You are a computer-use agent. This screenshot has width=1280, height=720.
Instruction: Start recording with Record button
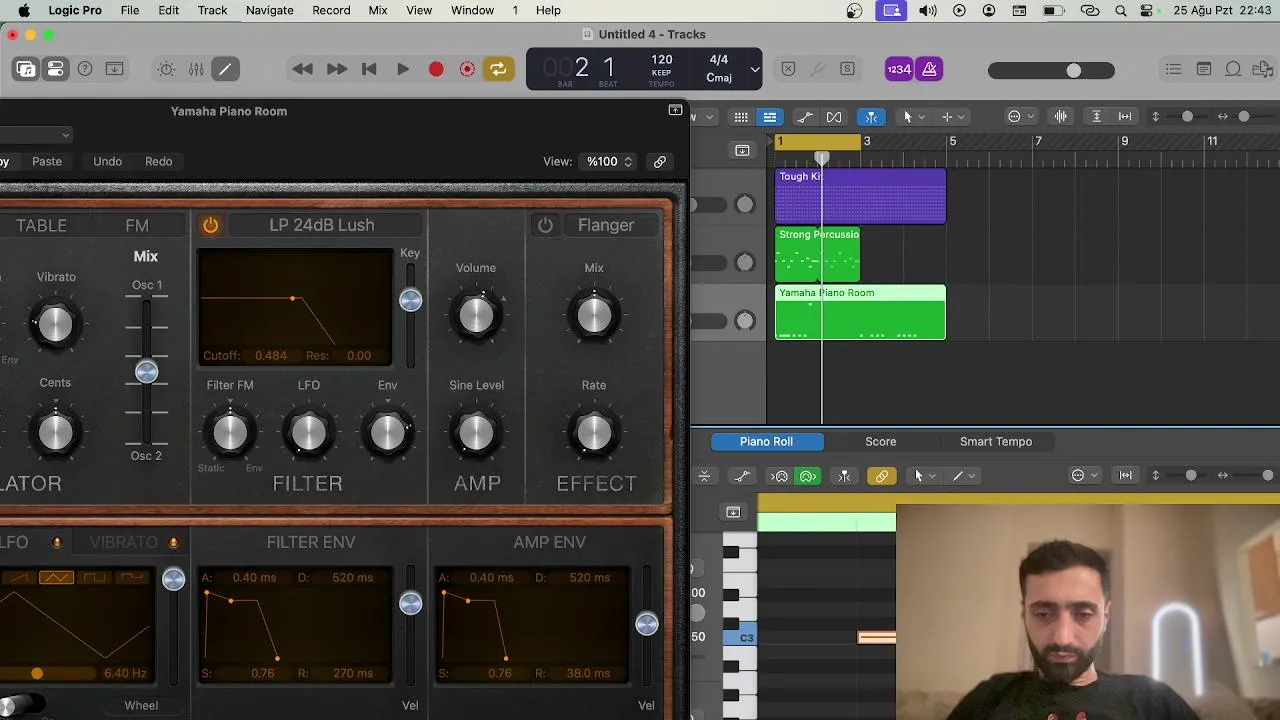click(436, 69)
